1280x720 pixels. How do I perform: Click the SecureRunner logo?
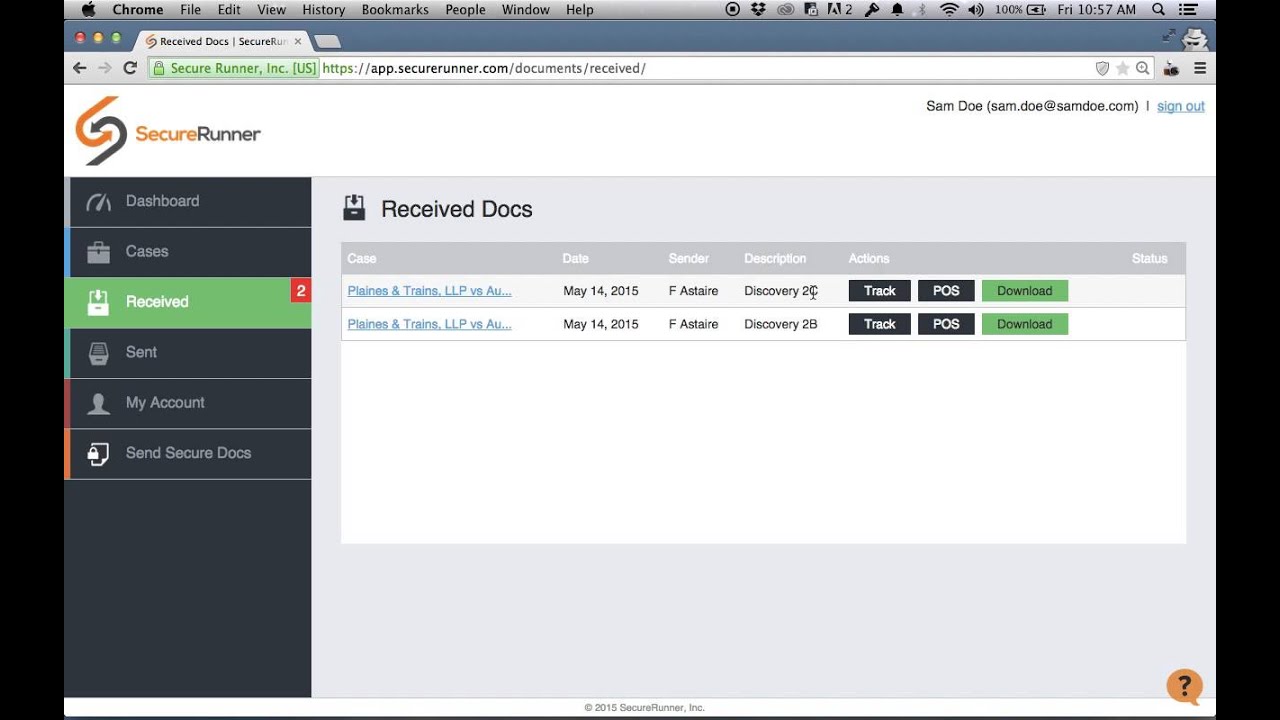point(168,131)
